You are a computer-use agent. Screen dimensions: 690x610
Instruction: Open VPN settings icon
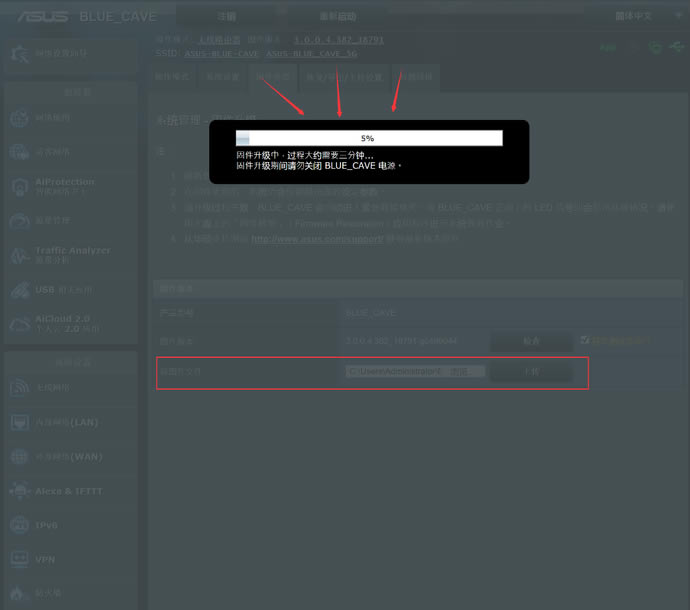(19, 559)
